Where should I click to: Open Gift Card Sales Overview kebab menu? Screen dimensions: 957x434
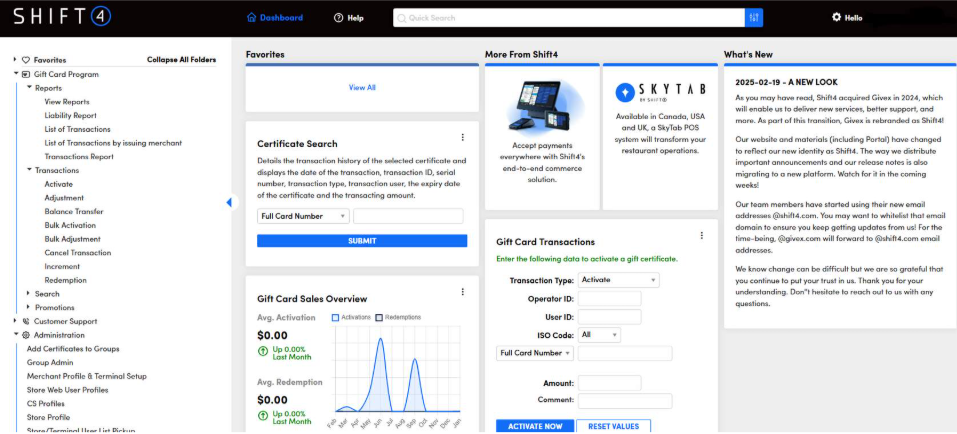coord(462,292)
